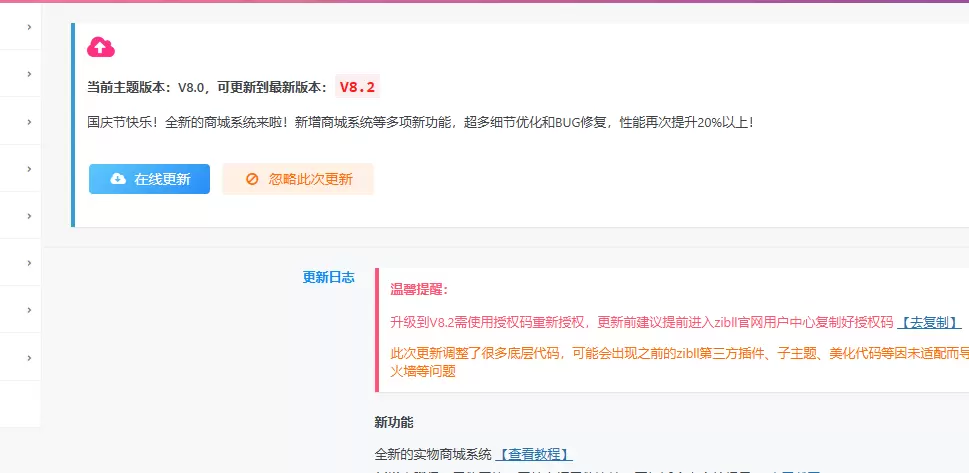Click the orange 此次更新调整了很多底层代码 warning
The image size is (969, 473).
(x=680, y=362)
